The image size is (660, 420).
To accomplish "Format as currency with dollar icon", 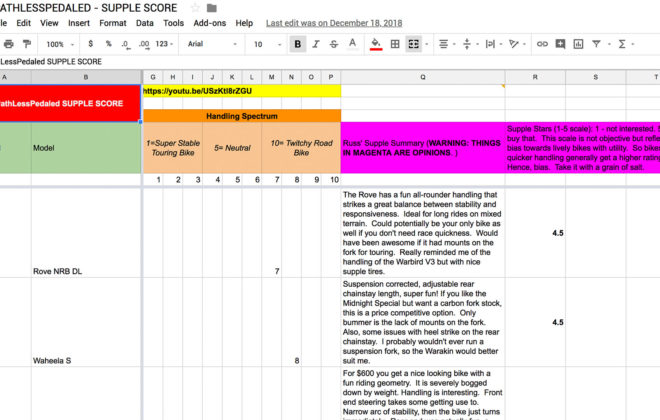I will (91, 44).
